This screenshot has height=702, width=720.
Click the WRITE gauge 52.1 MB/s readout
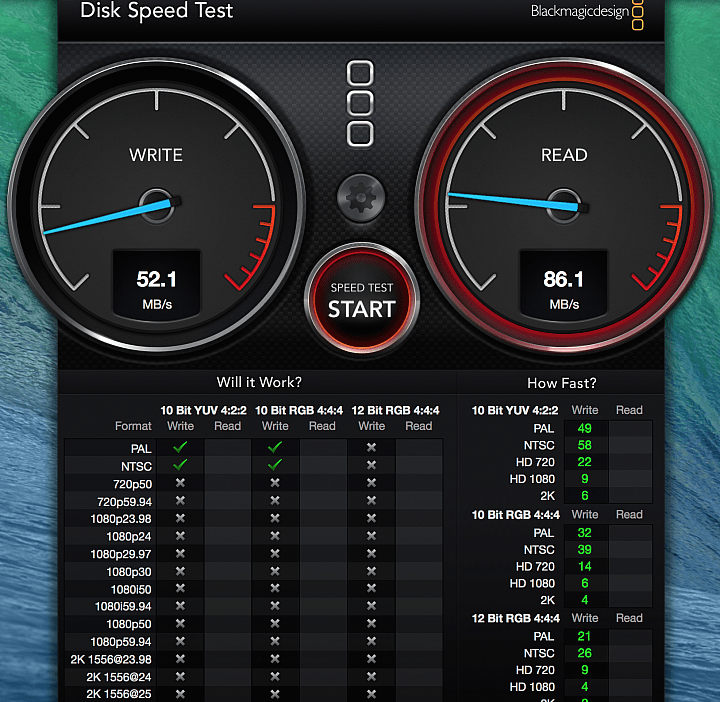pos(157,284)
